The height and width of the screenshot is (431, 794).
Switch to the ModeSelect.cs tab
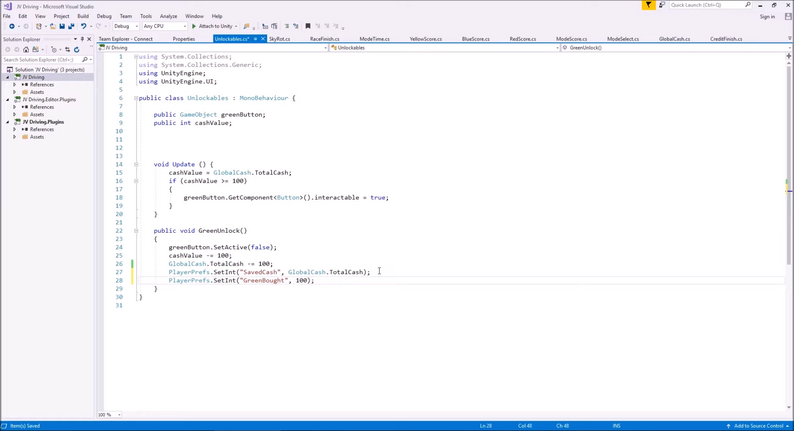[x=623, y=39]
